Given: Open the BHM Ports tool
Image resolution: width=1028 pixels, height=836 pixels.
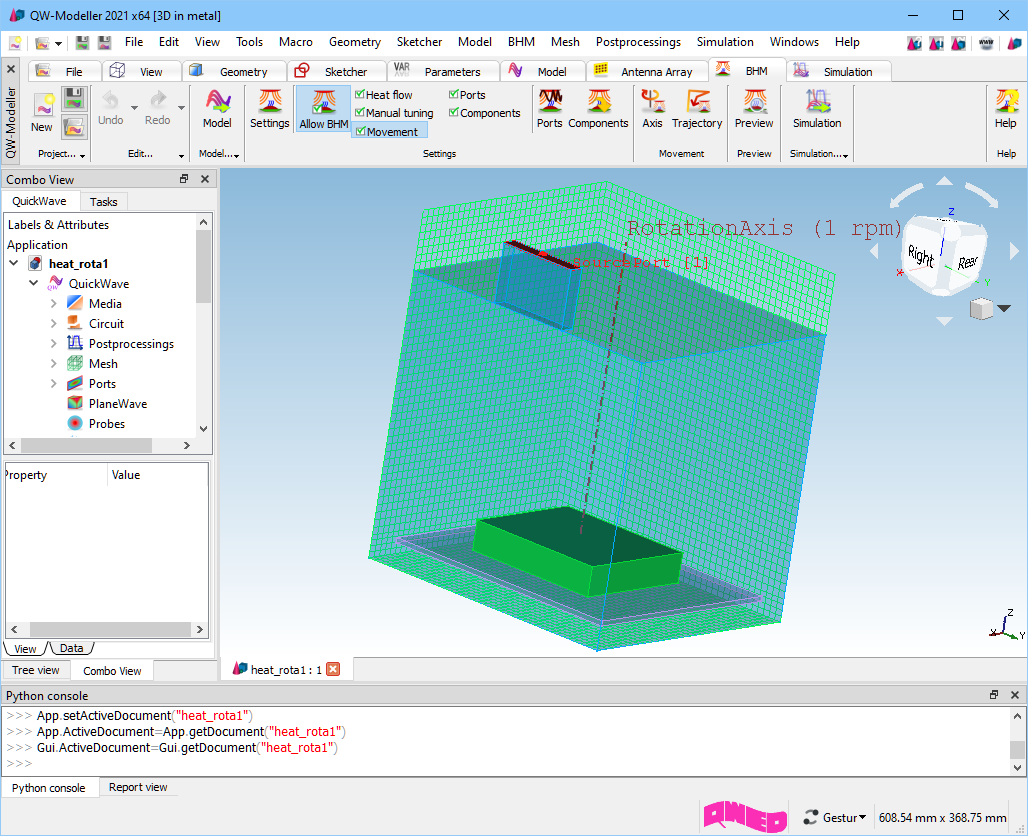Looking at the screenshot, I should coord(549,109).
